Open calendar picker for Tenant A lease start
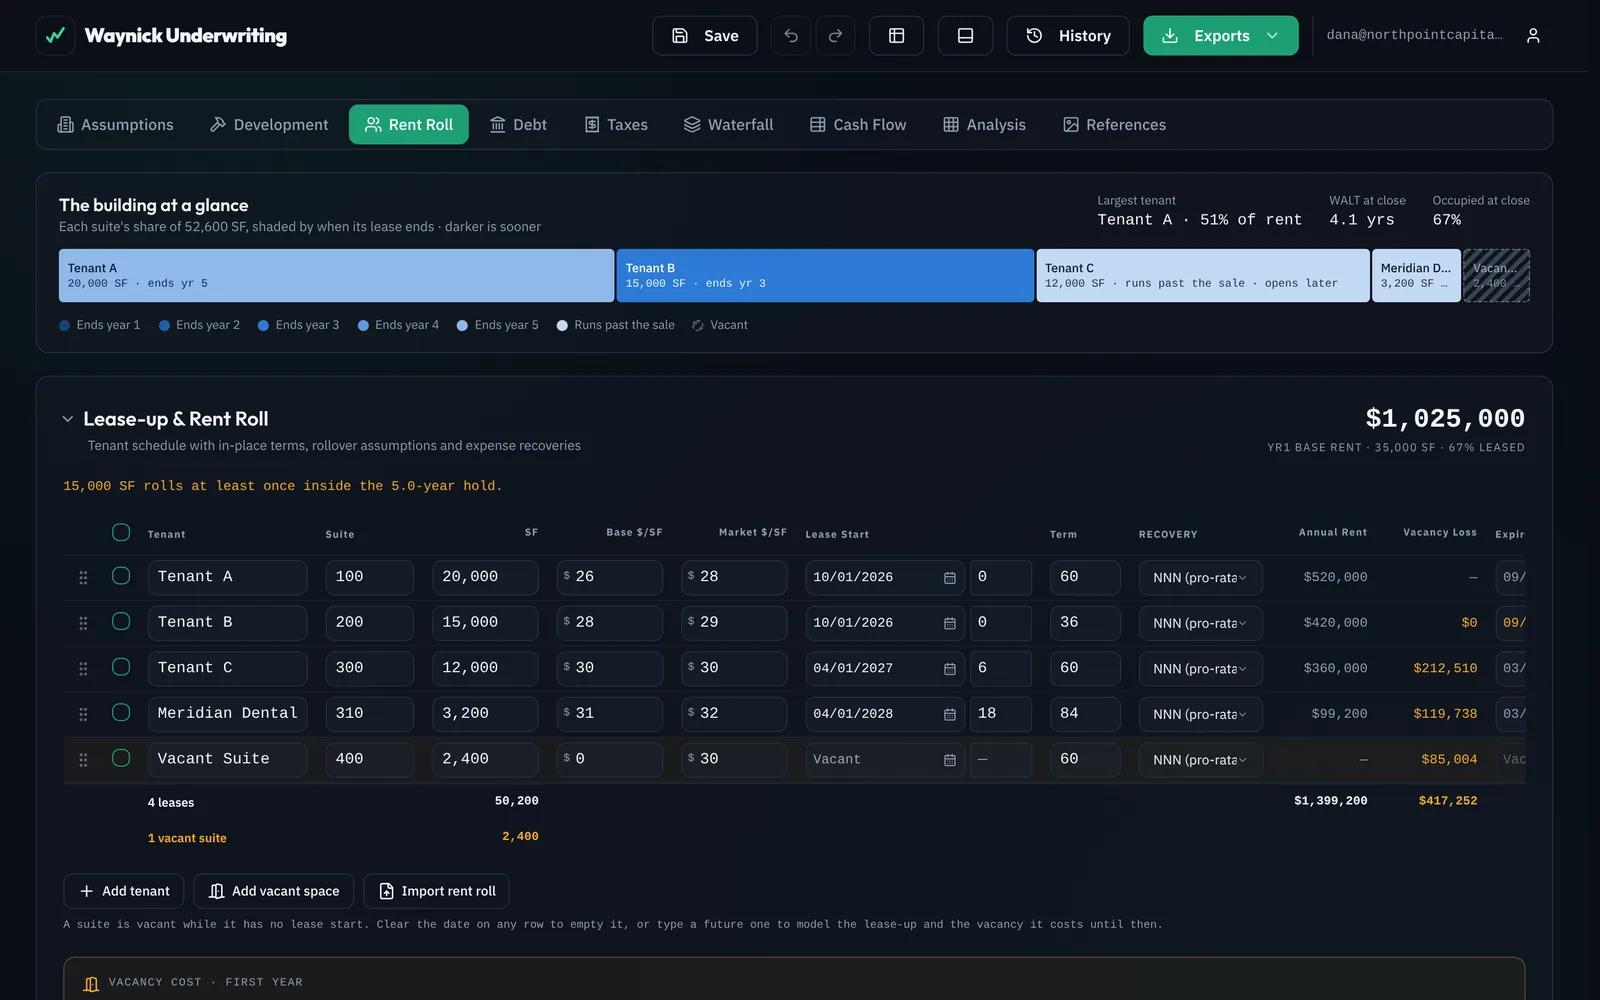Screen dimensions: 1600x1000 tap(950, 578)
